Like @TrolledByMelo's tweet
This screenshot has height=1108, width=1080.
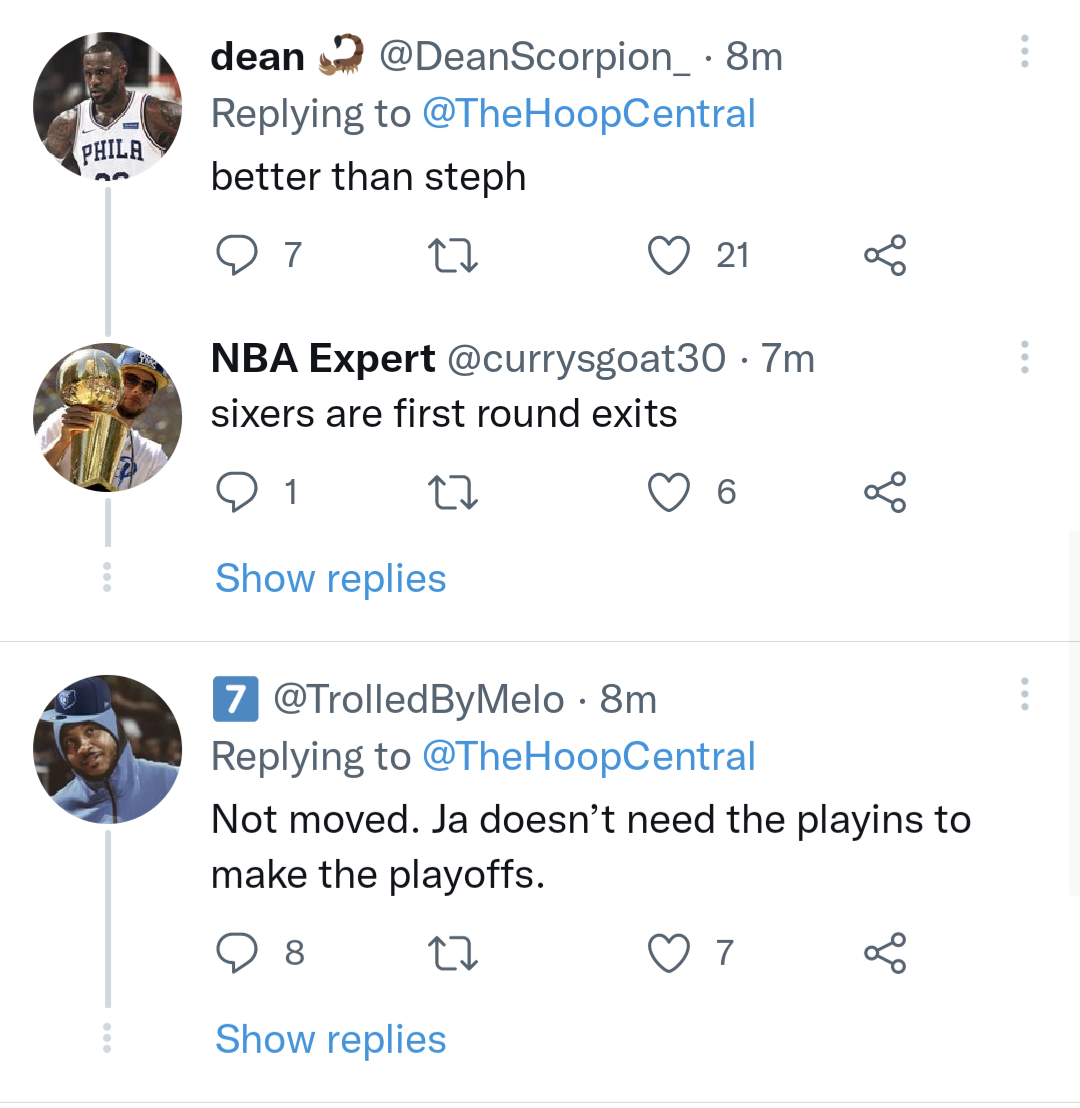(670, 953)
